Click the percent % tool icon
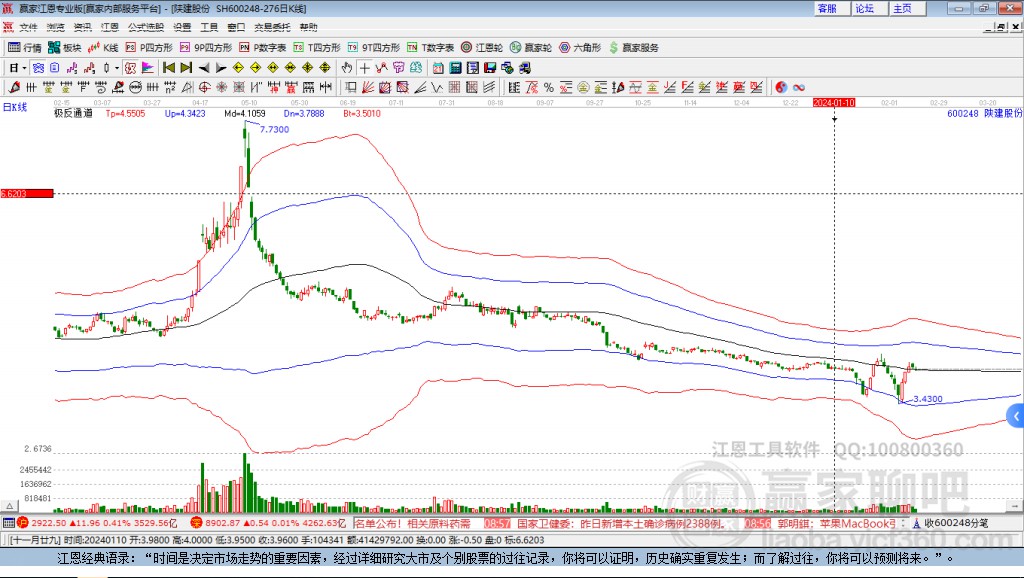1024x578 pixels. (549, 88)
